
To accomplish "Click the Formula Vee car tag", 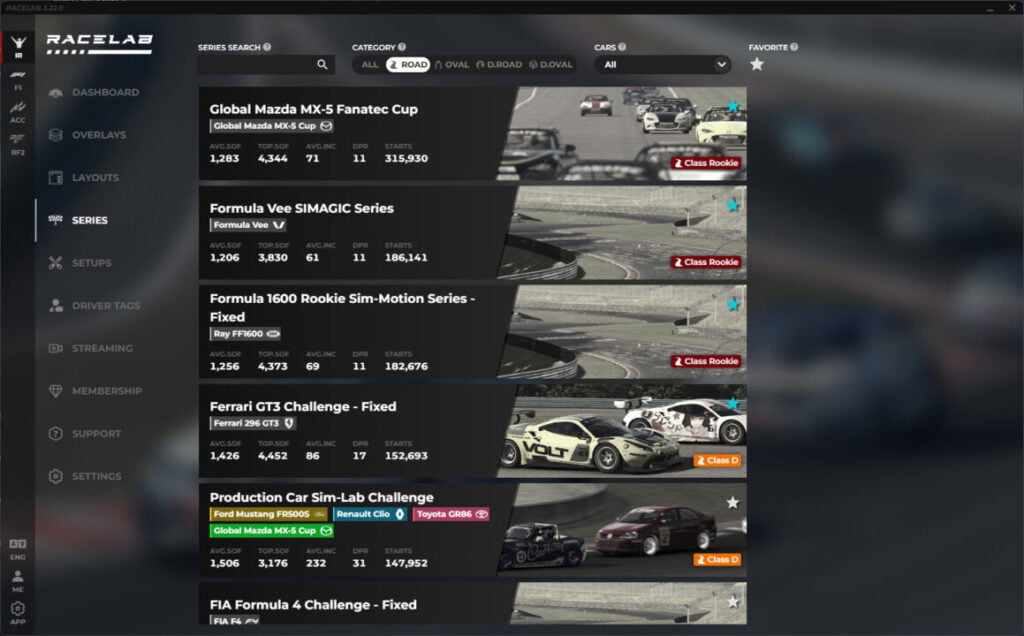I will [x=249, y=225].
